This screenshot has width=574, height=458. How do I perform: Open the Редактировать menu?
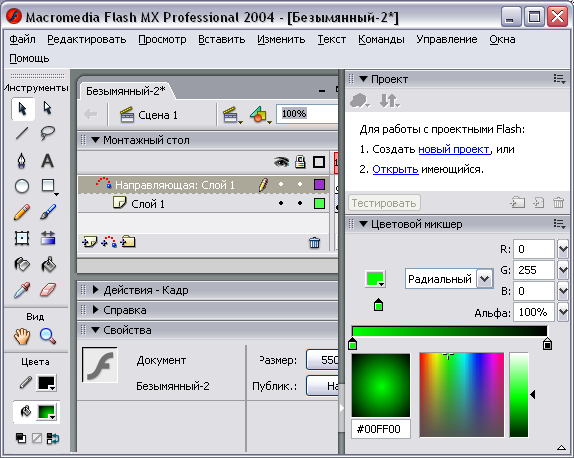coord(87,39)
